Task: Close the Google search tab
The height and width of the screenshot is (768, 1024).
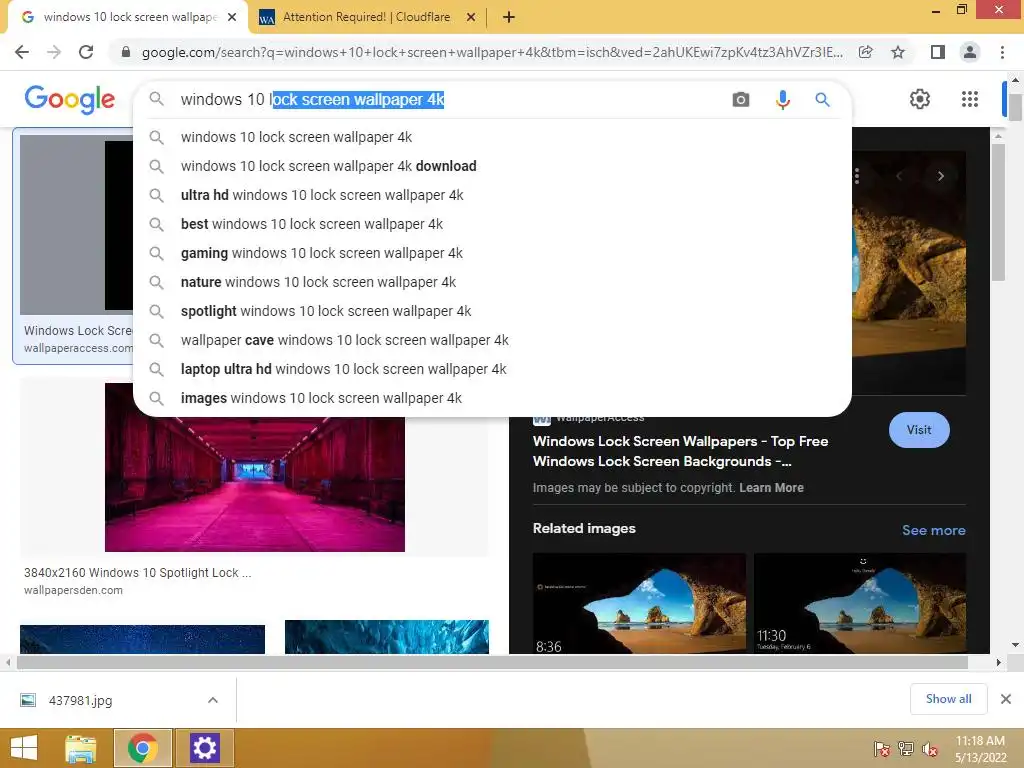Action: click(x=232, y=17)
